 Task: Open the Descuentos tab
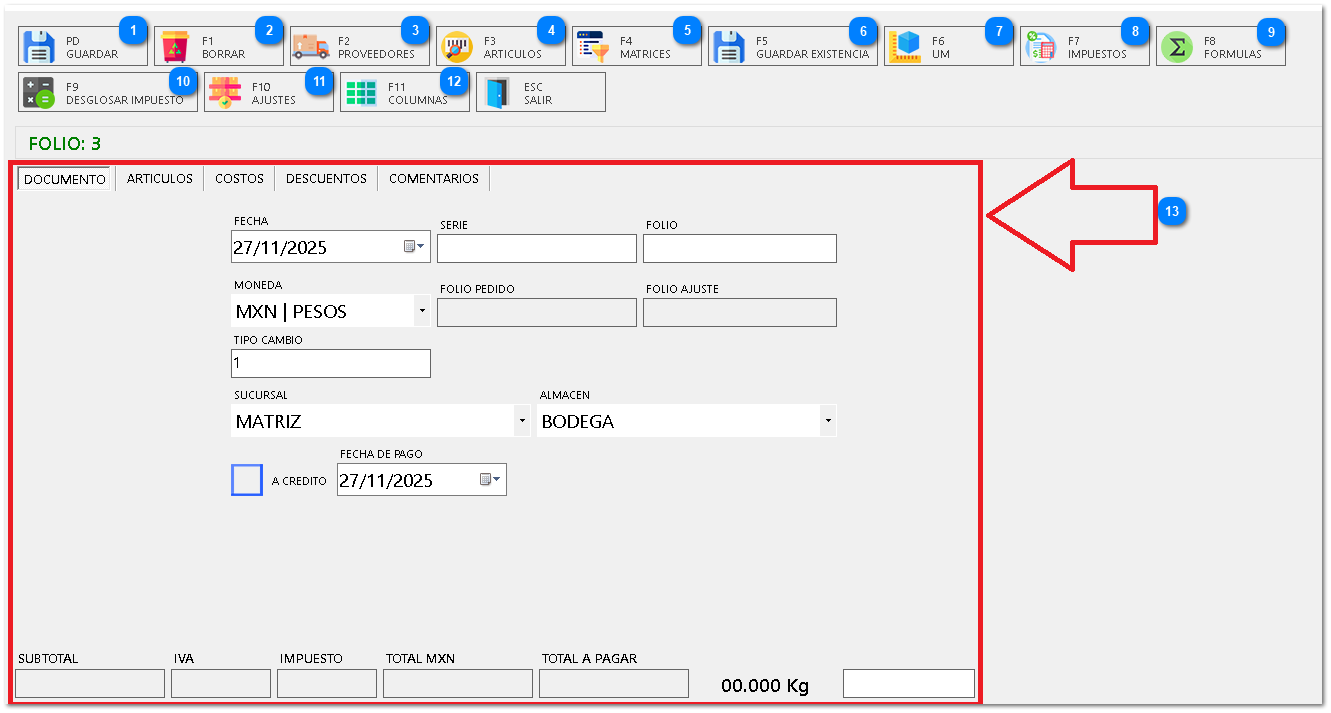[326, 179]
